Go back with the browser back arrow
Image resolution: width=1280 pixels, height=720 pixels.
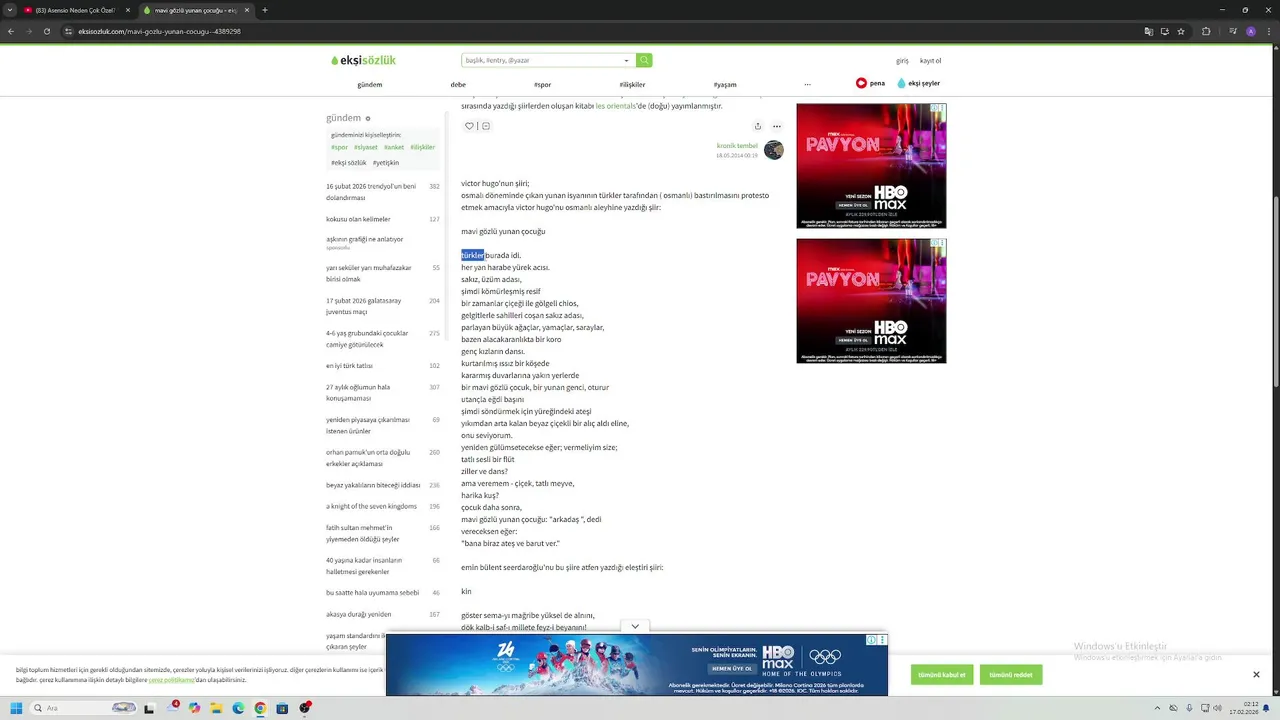click(11, 31)
